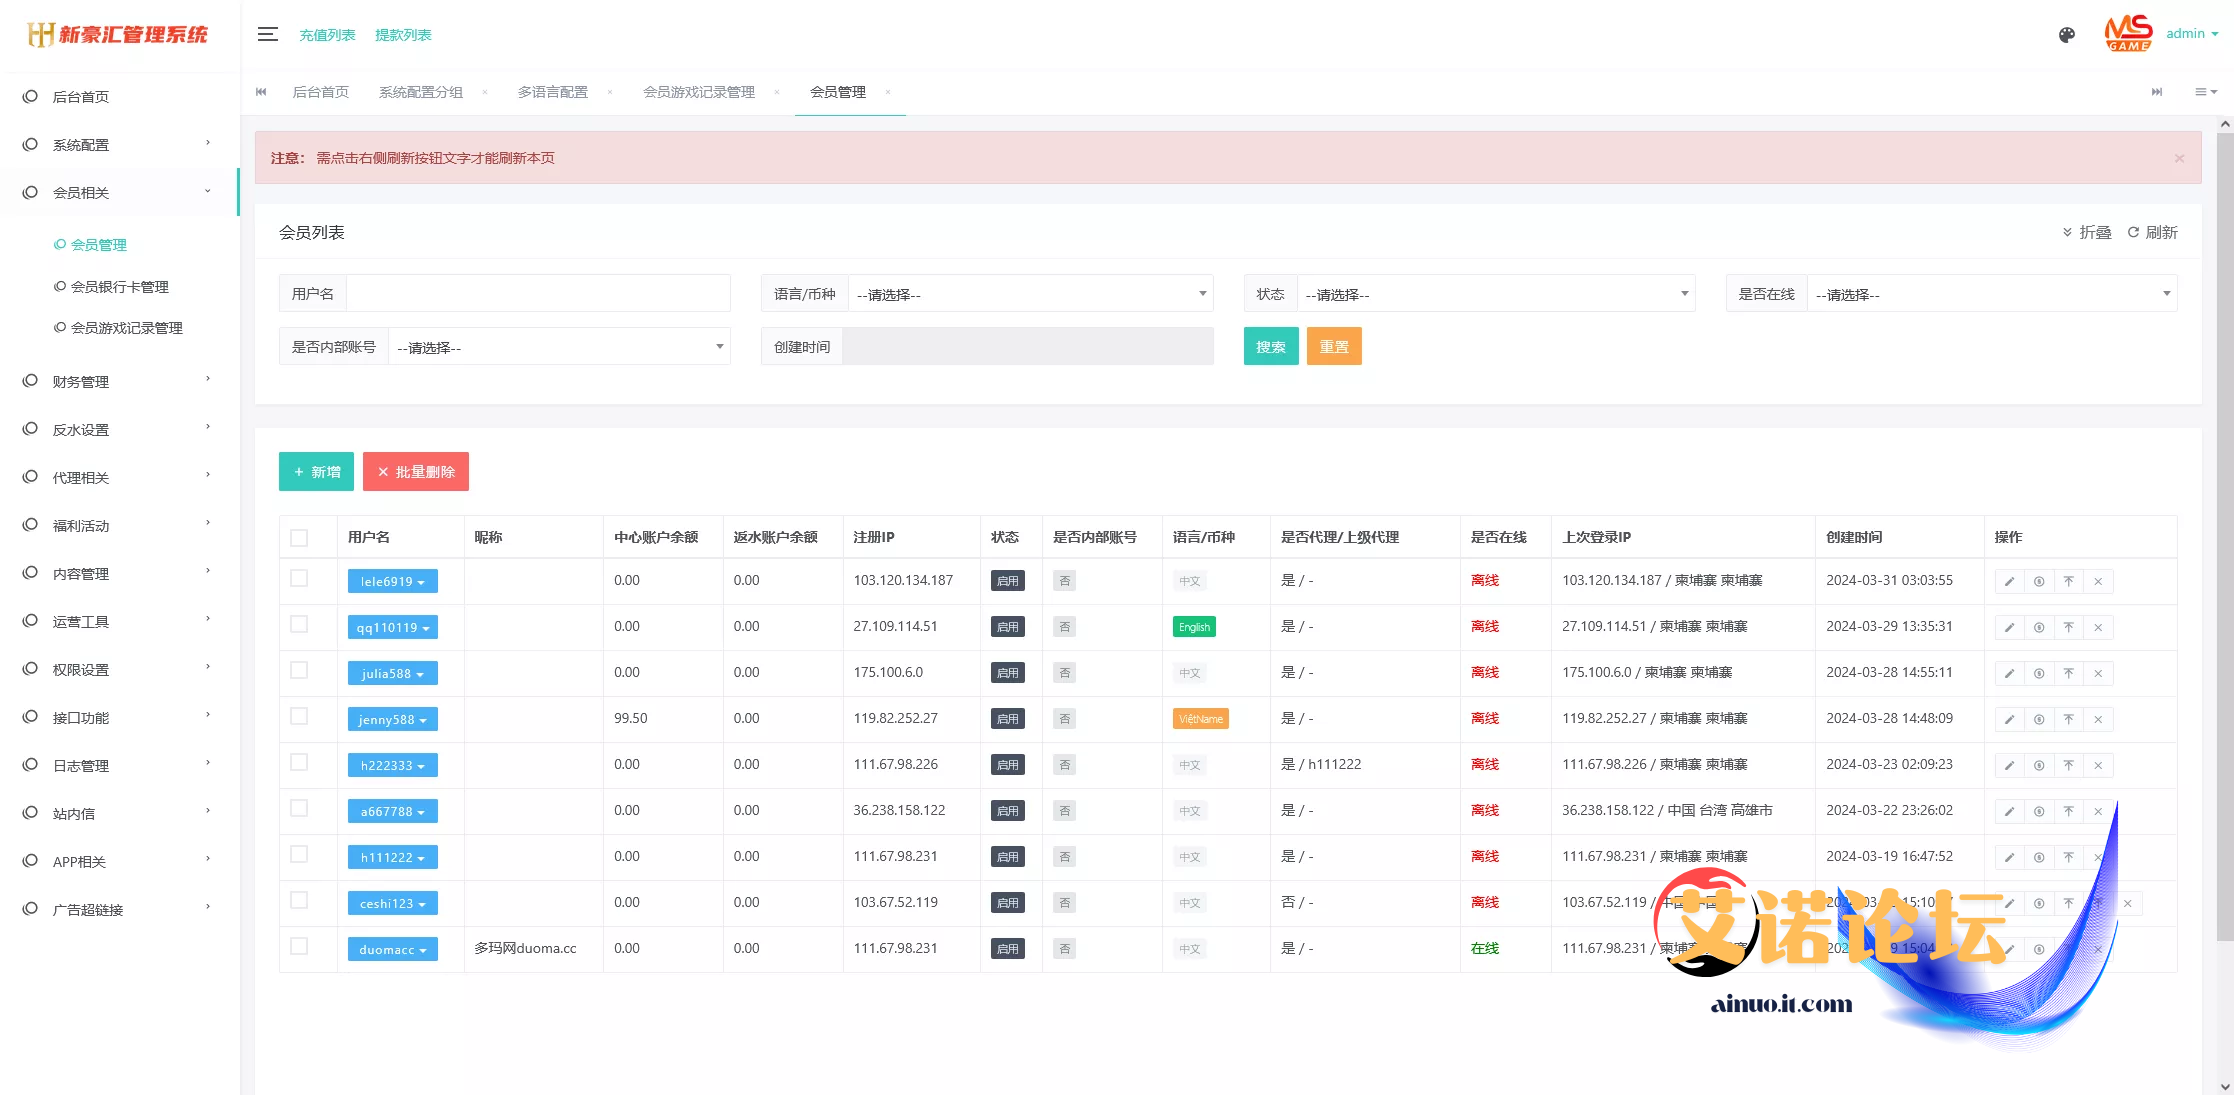Image resolution: width=2234 pixels, height=1095 pixels.
Task: Toggle the select-all checkbox in table header
Action: pos(299,538)
